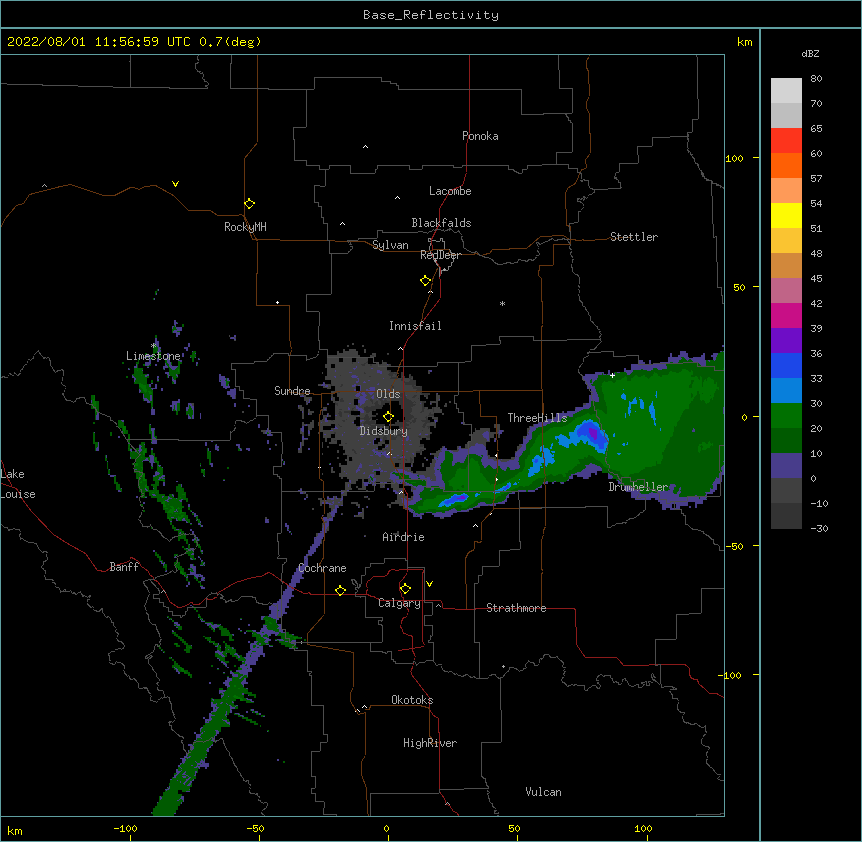Select the dBZ legend heading
Image resolution: width=862 pixels, height=842 pixels.
click(810, 53)
